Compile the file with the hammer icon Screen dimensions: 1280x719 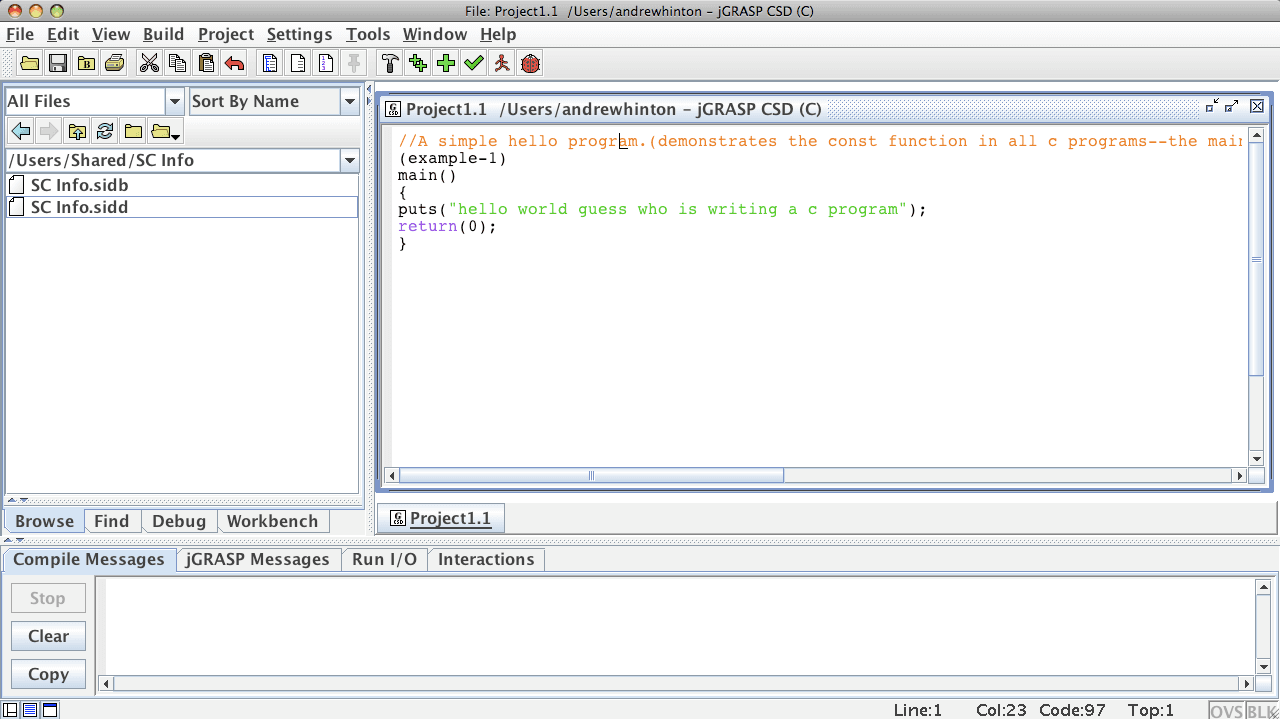pyautogui.click(x=389, y=62)
